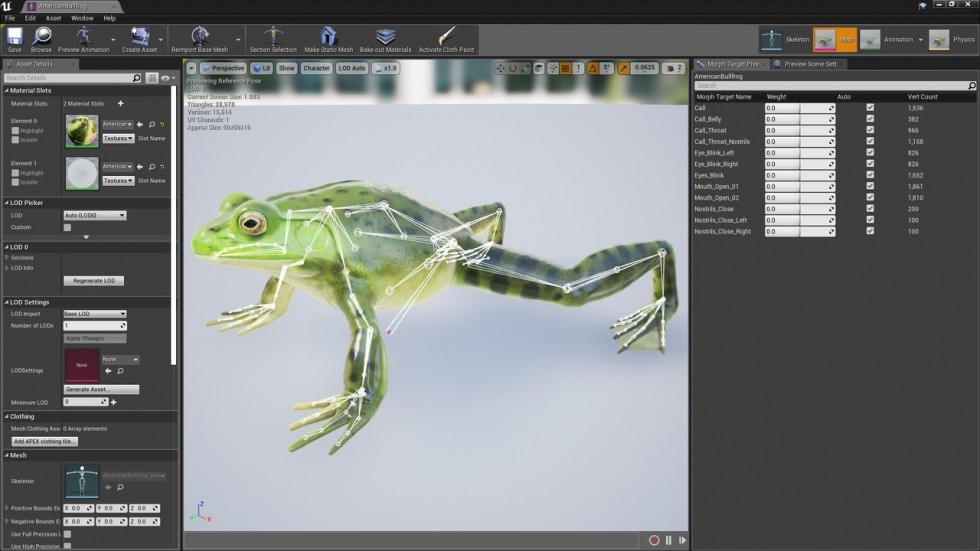Click Add APEX clothing file button
This screenshot has height=551, width=980.
[44, 442]
